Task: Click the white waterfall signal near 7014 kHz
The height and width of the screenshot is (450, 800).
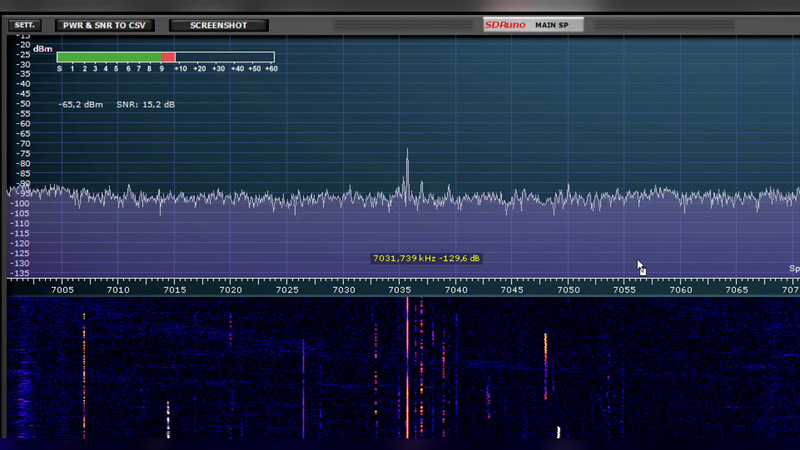Action: (168, 412)
